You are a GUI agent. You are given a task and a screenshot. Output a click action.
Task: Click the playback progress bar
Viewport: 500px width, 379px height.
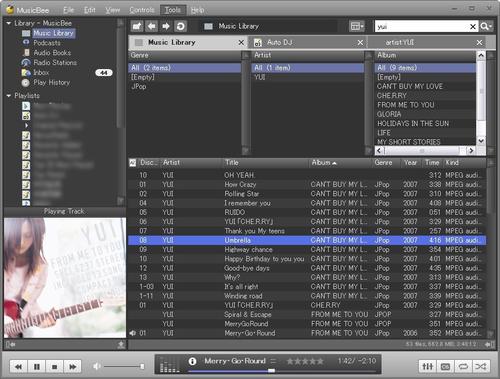283,370
